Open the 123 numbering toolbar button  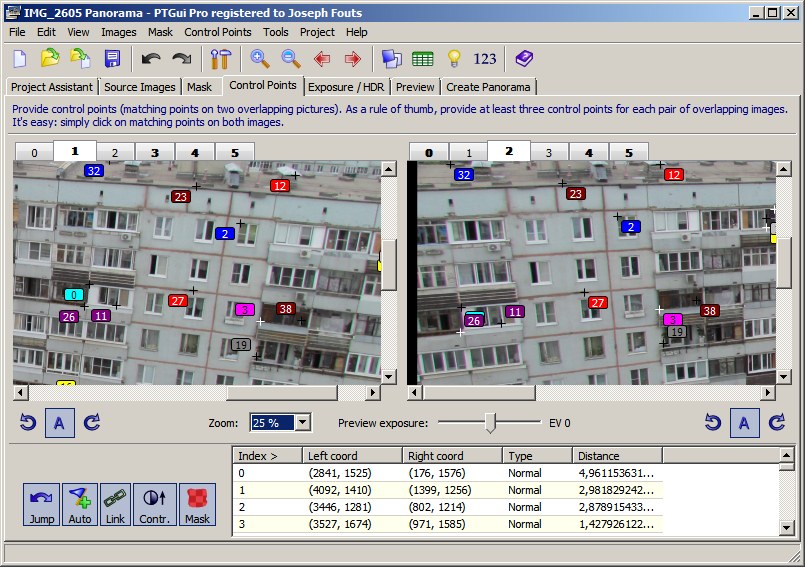point(485,59)
